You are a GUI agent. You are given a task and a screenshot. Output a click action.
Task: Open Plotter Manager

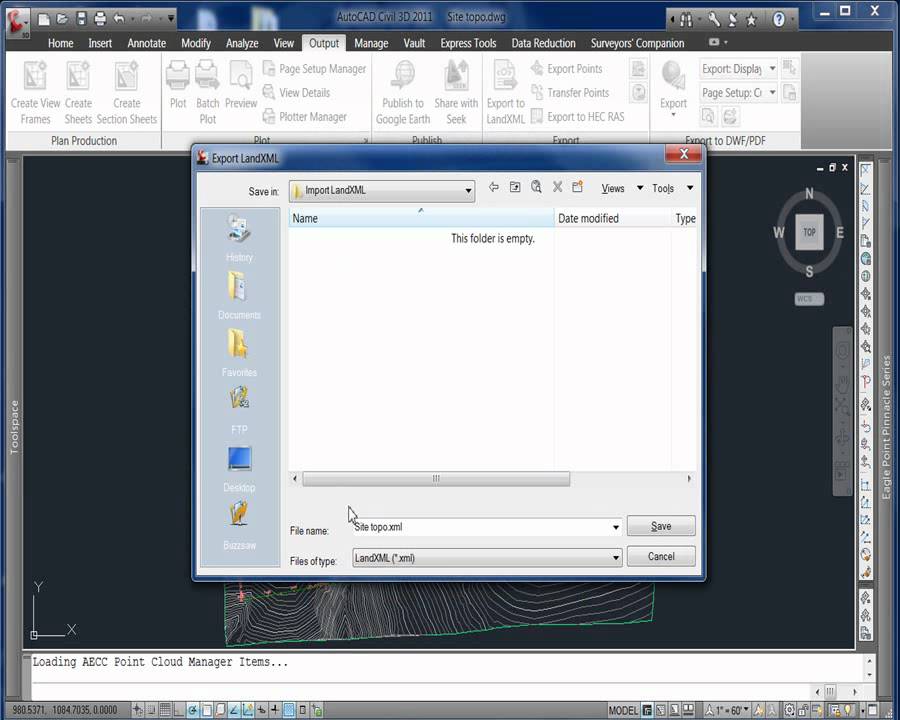coord(305,117)
